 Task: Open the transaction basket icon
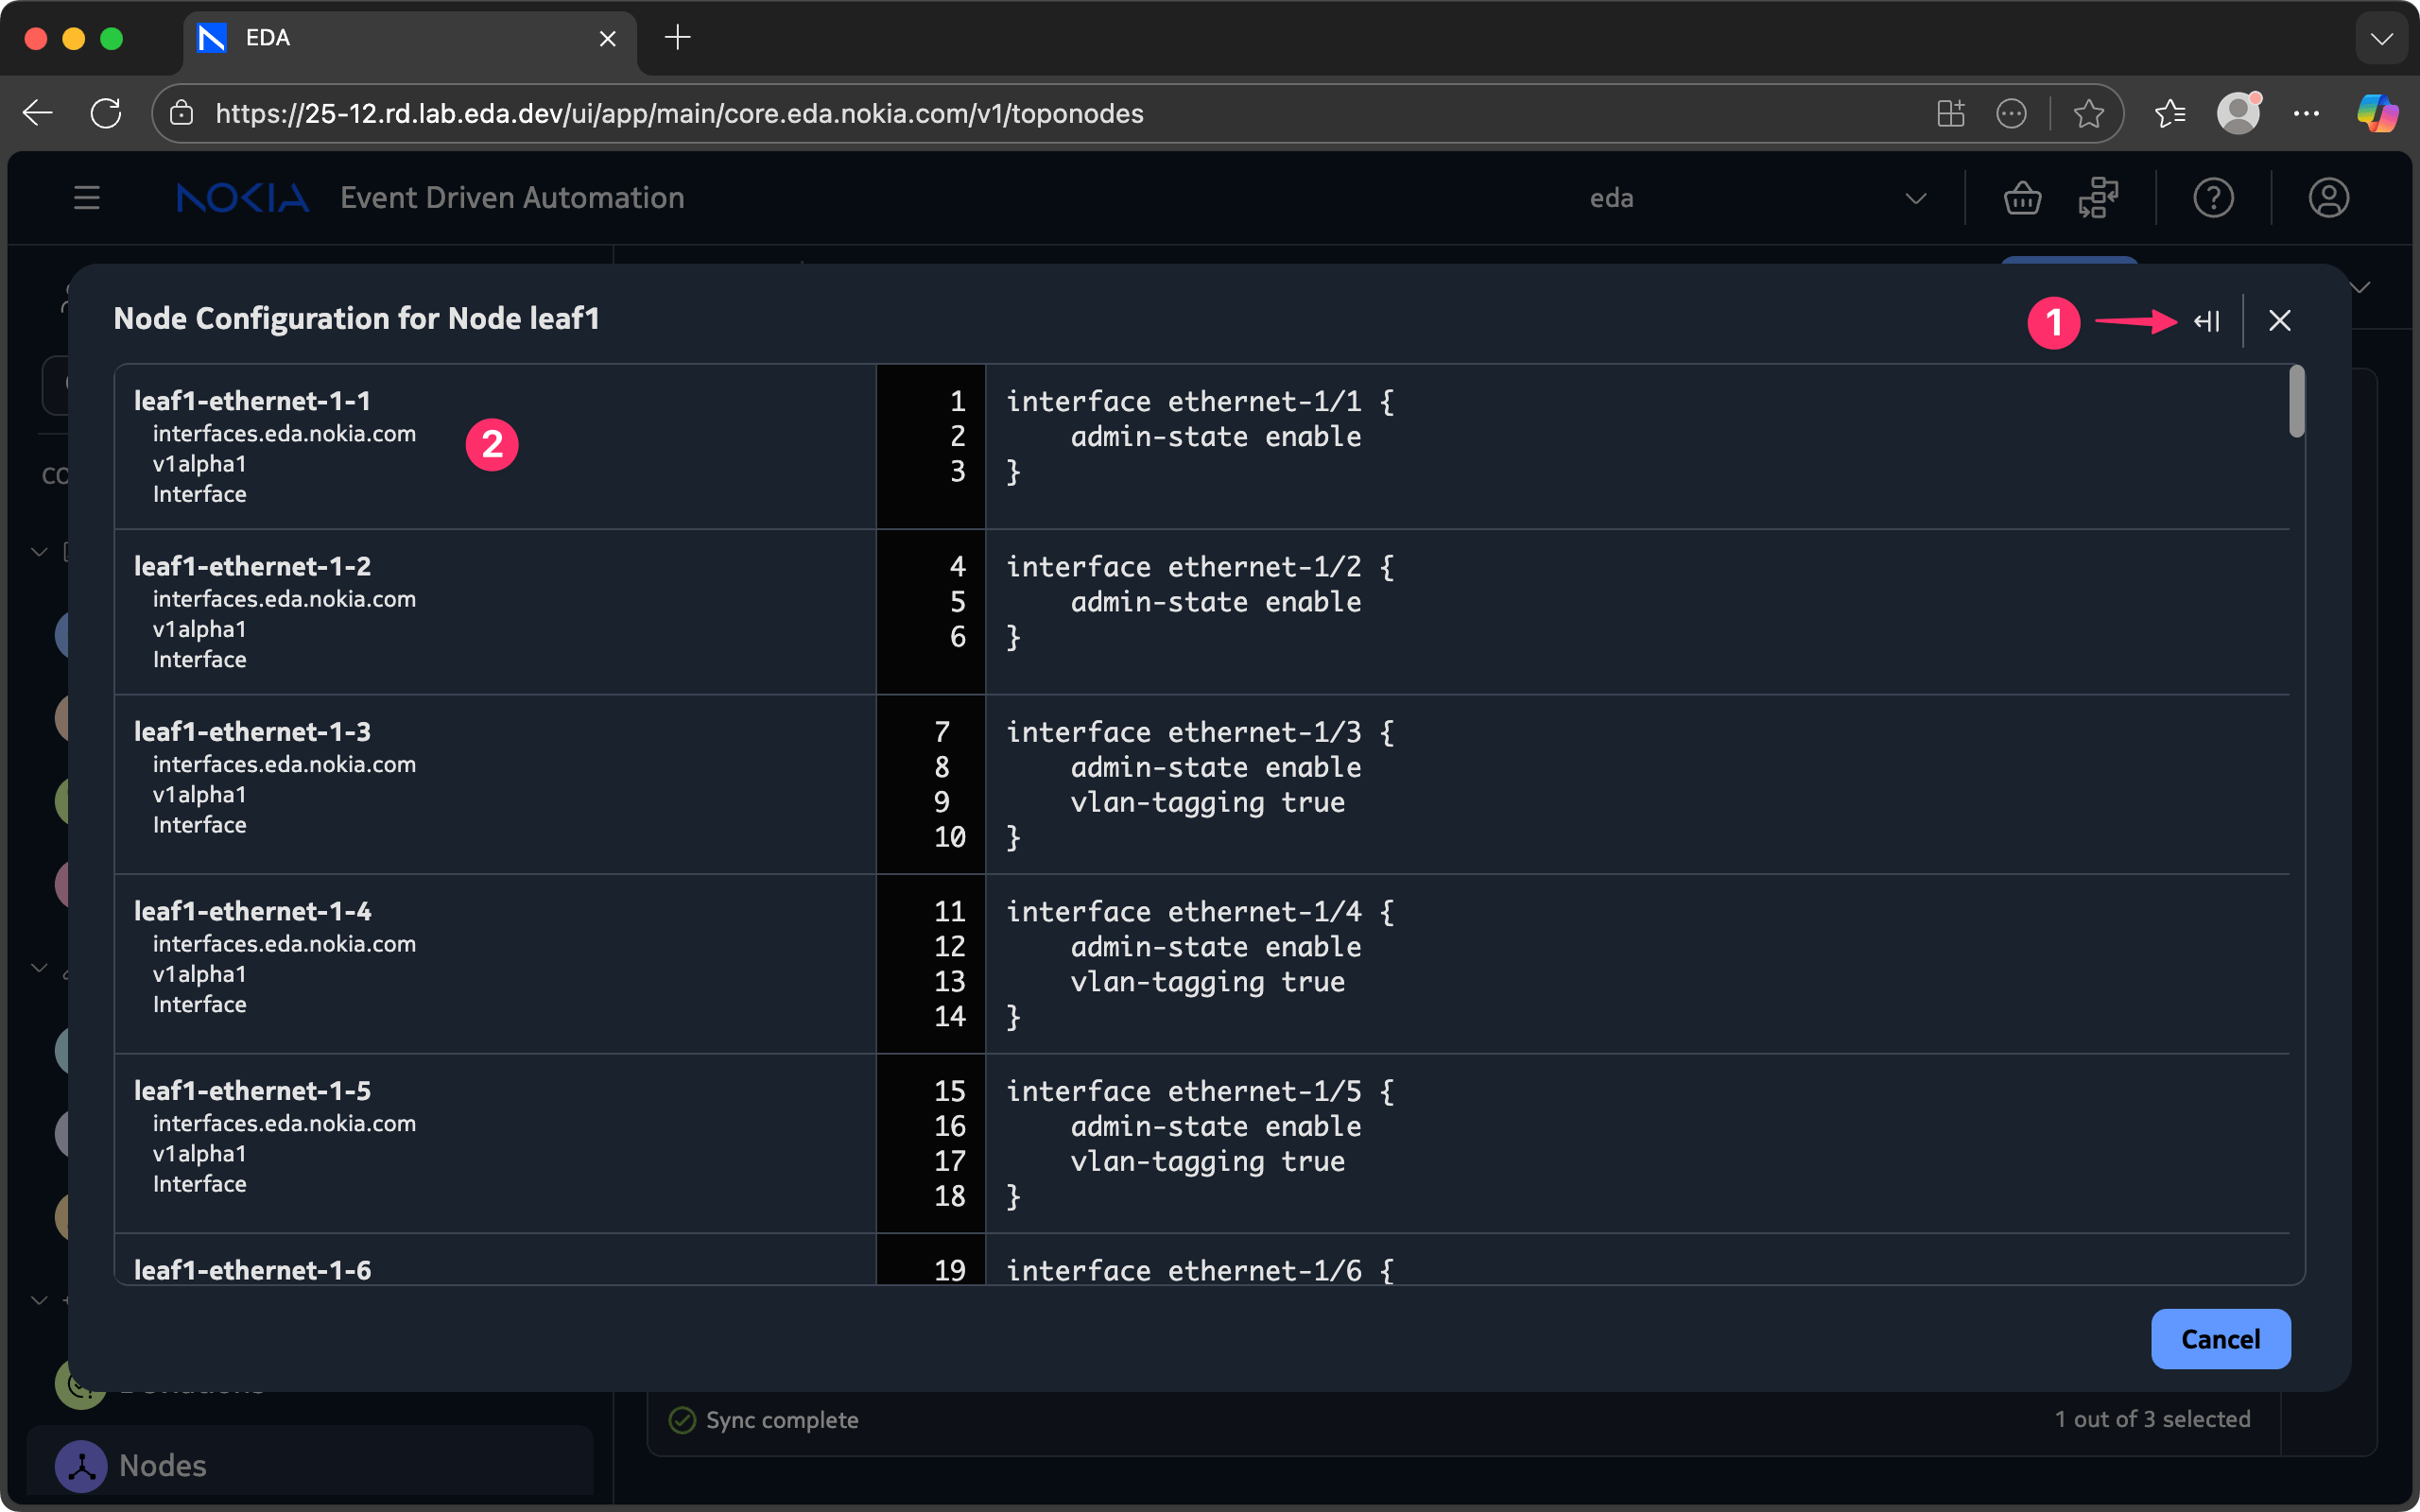point(2022,198)
